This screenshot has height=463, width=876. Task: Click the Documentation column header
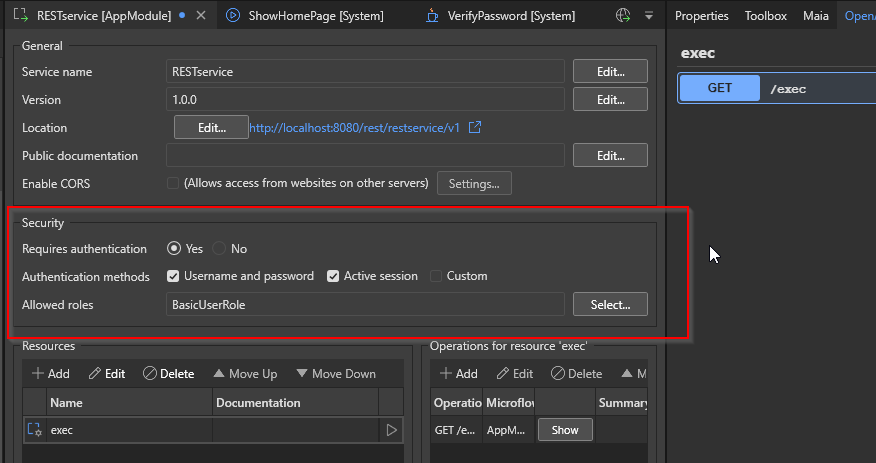tap(295, 403)
